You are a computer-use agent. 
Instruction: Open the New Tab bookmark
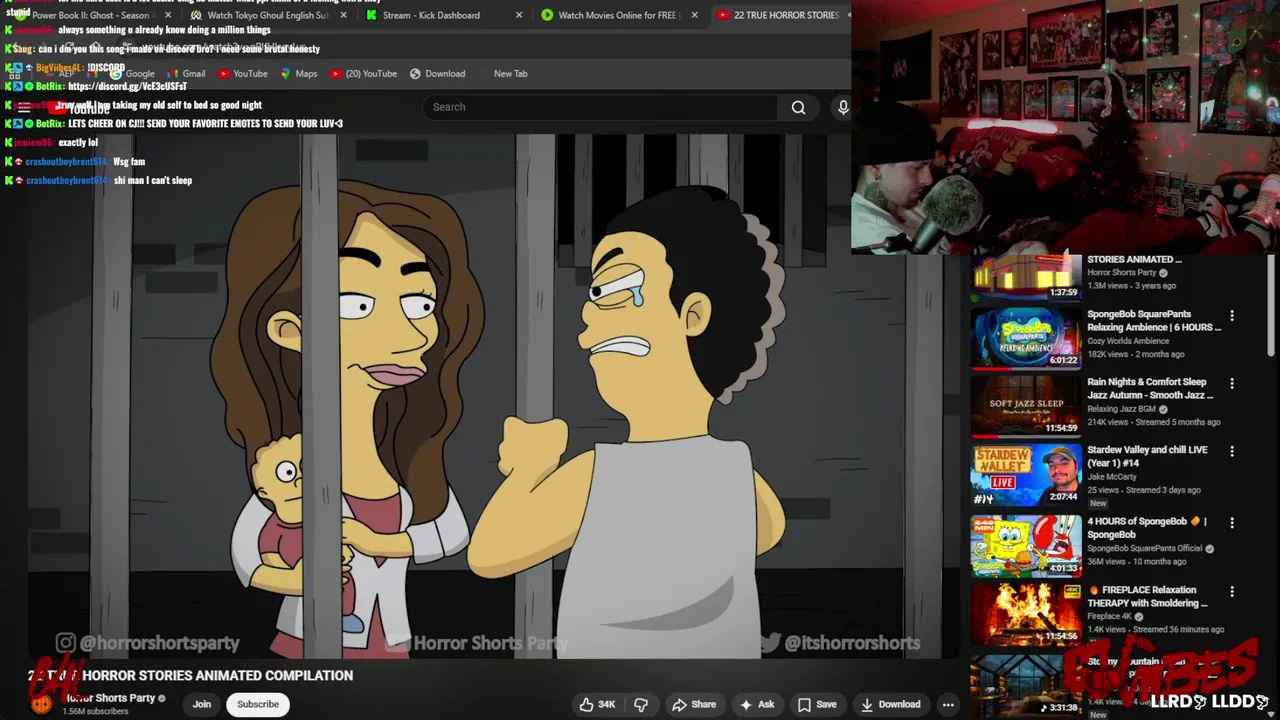(x=510, y=73)
